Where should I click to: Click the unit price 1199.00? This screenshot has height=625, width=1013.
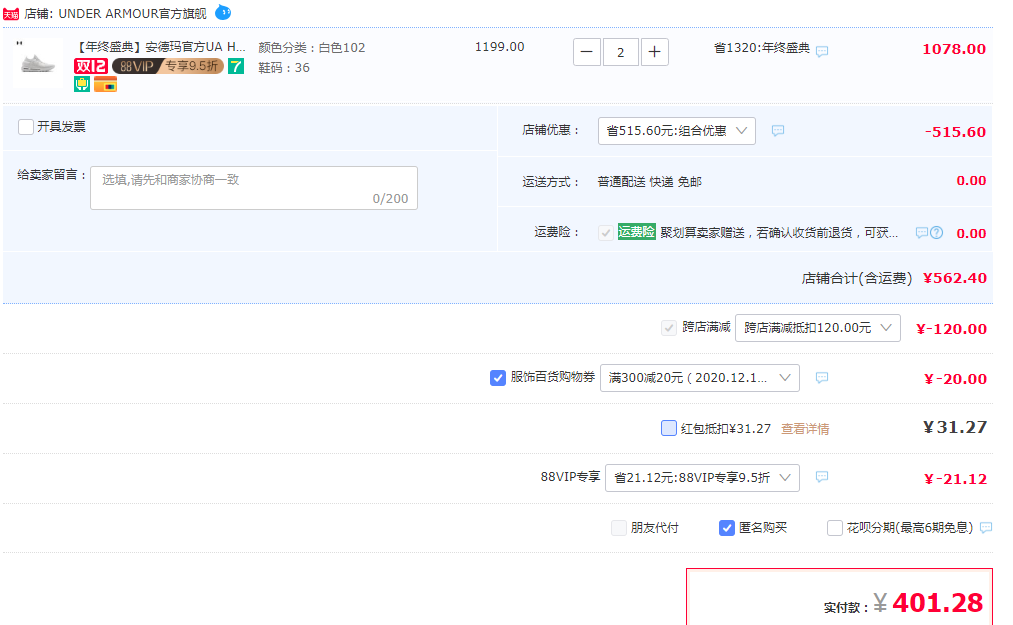tap(499, 47)
